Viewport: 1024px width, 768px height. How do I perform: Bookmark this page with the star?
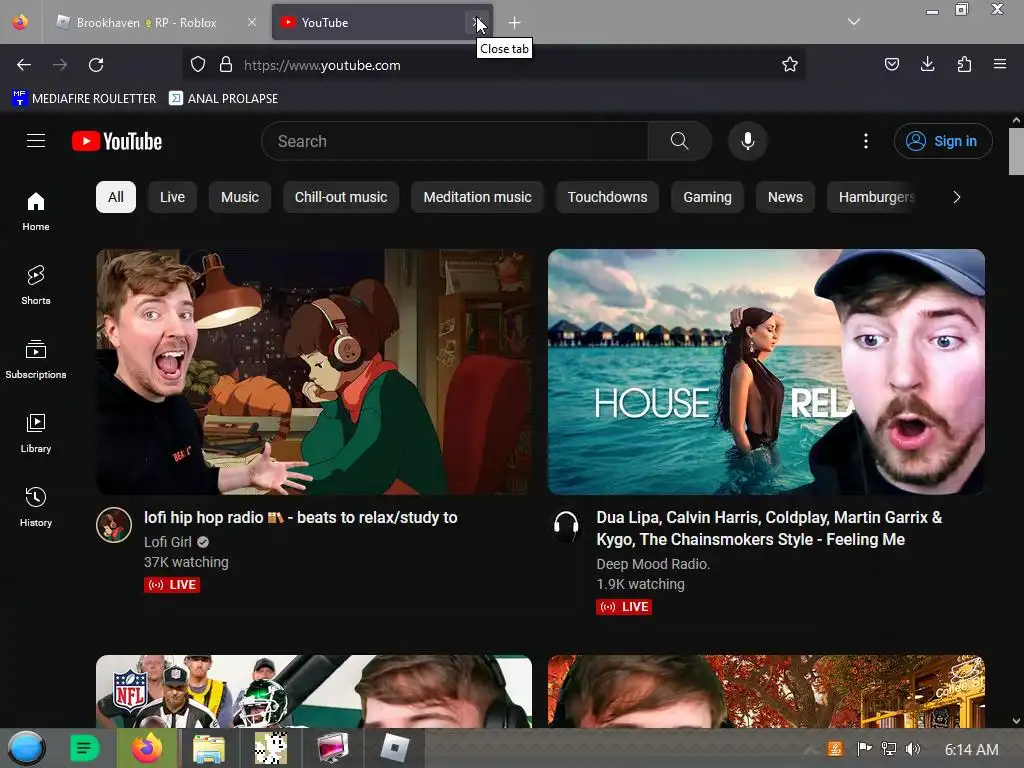[790, 65]
